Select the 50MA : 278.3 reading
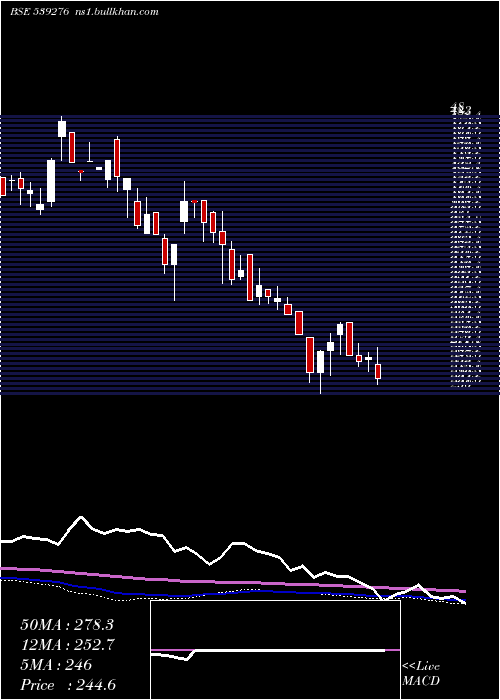The image size is (500, 700). 67,625
